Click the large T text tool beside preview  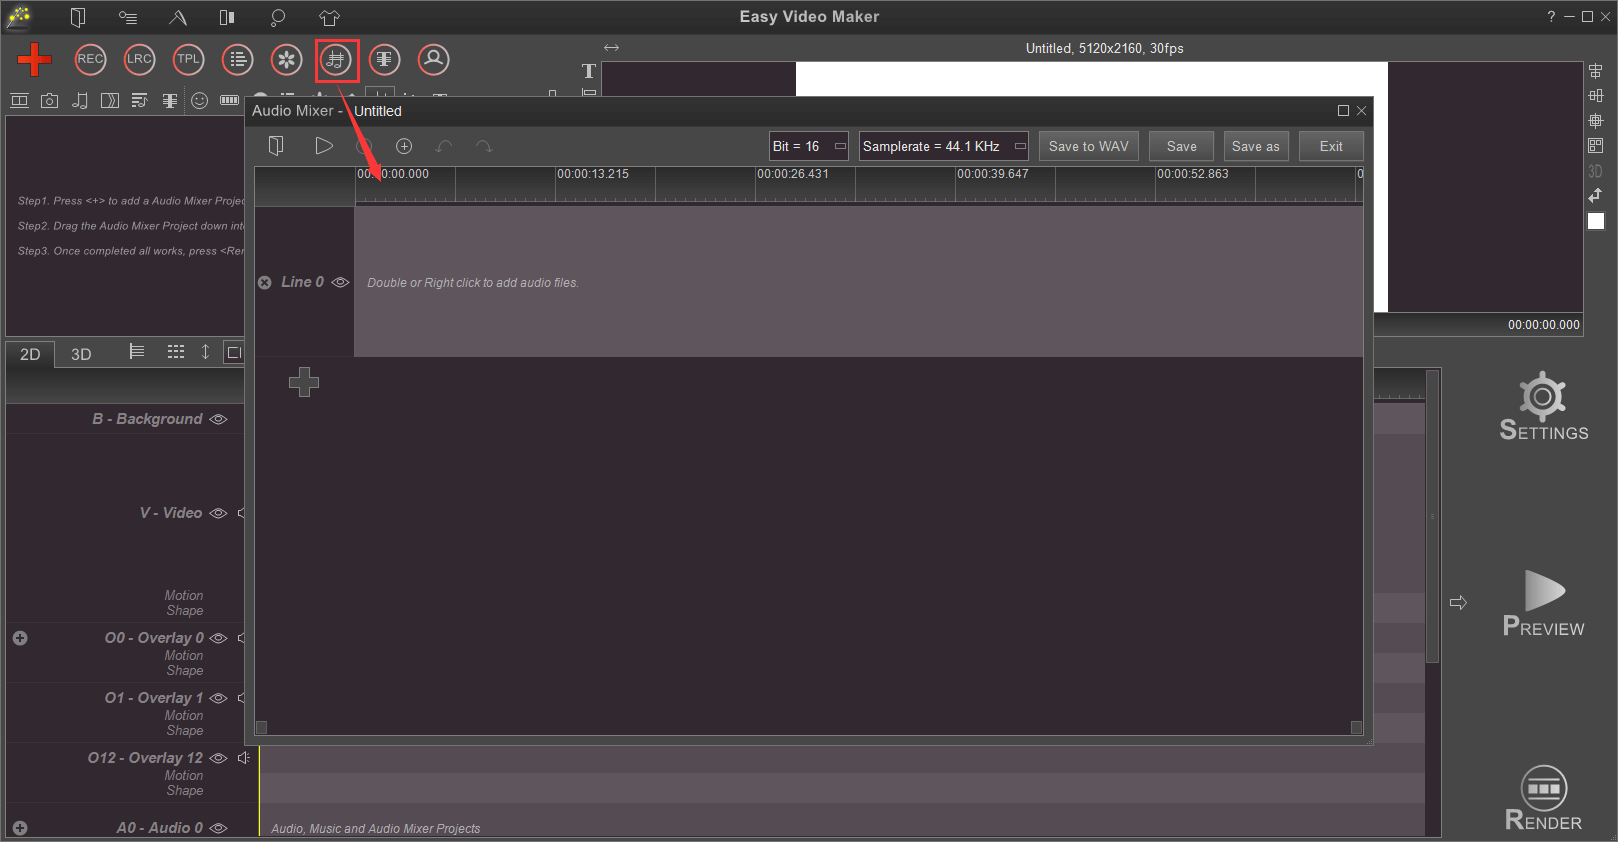click(x=589, y=71)
